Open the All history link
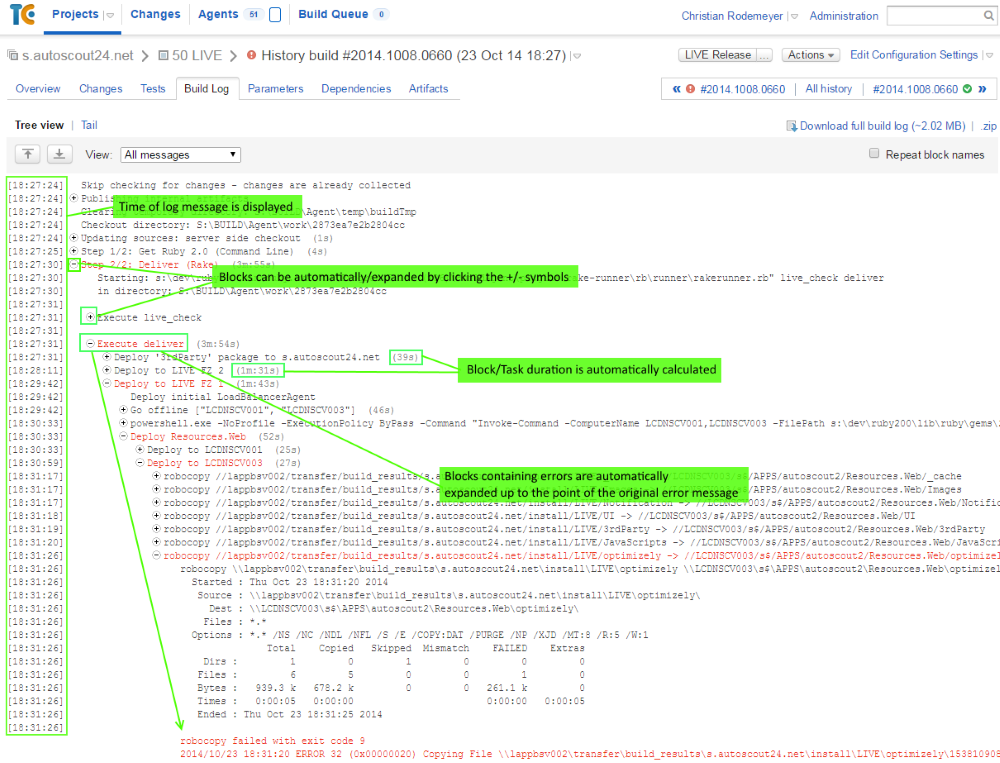 pos(828,89)
